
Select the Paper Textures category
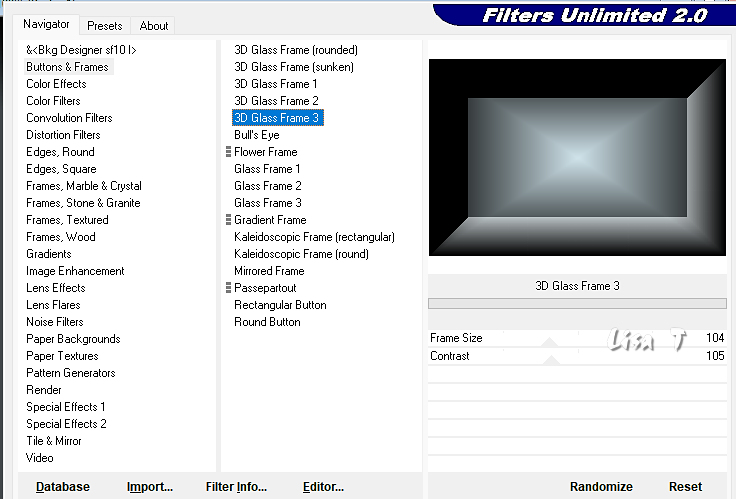[62, 355]
